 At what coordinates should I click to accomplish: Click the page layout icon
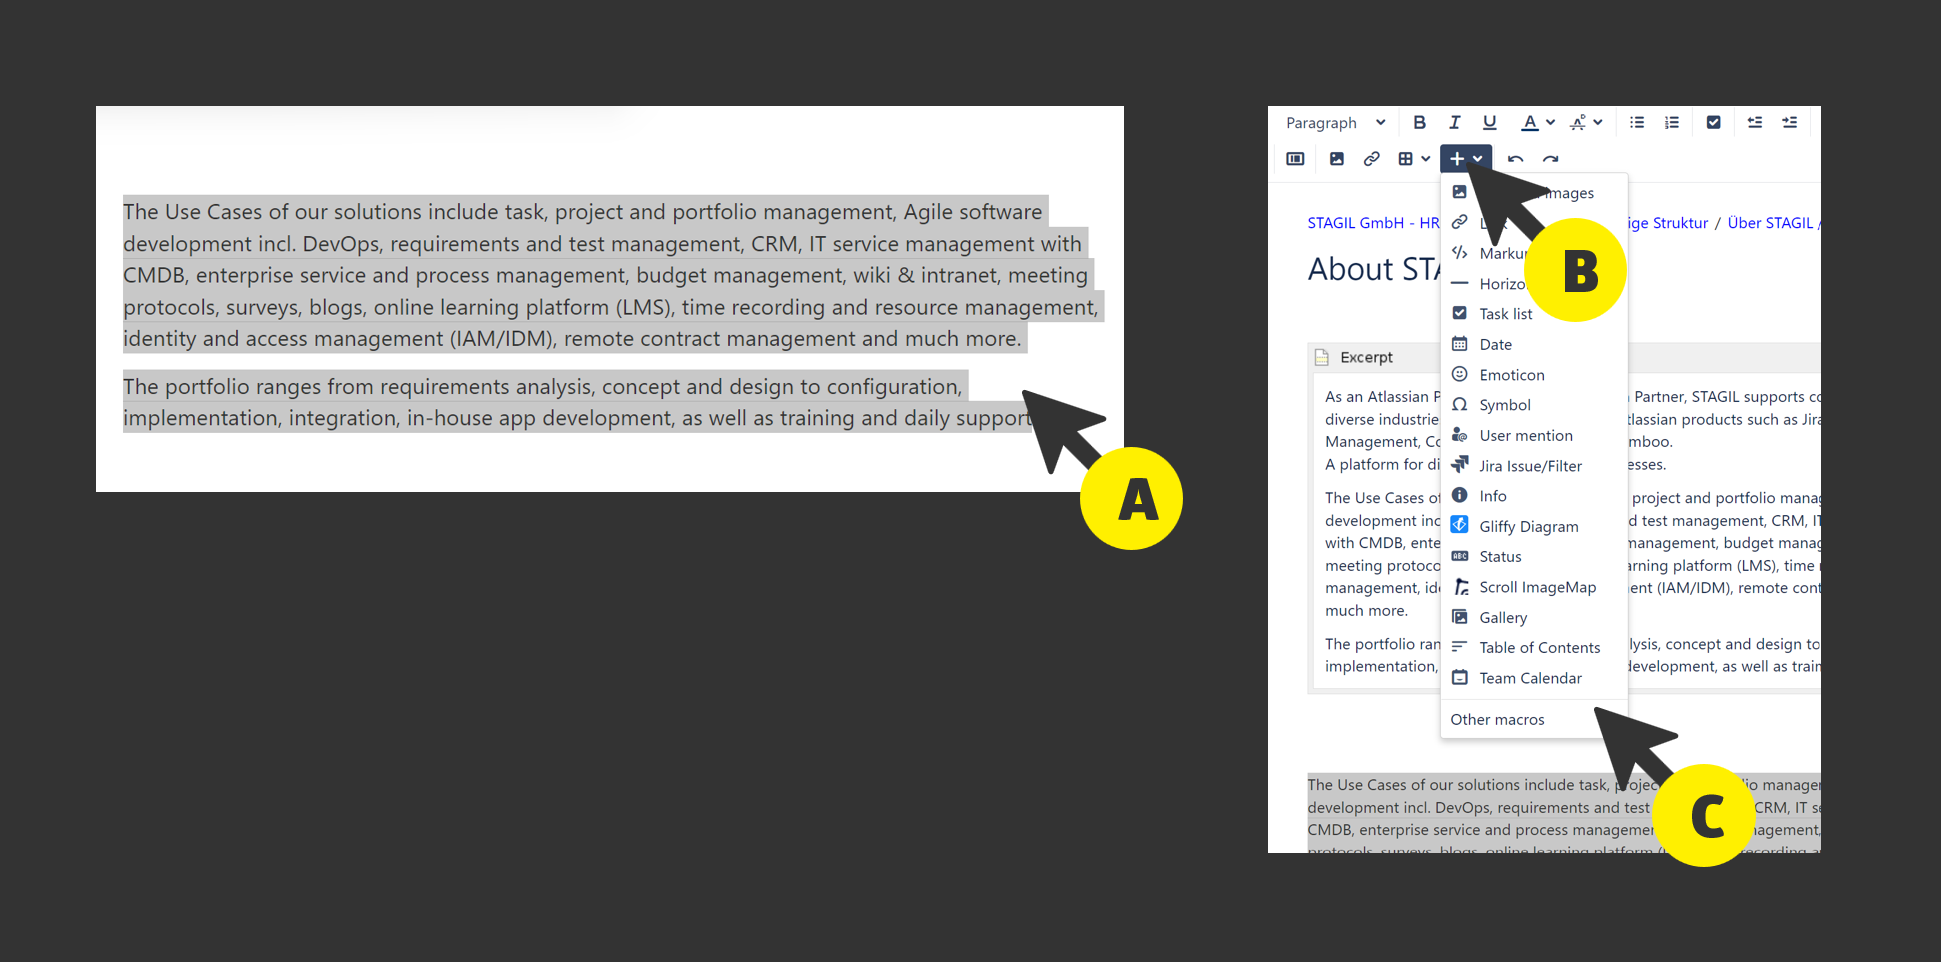pyautogui.click(x=1294, y=158)
